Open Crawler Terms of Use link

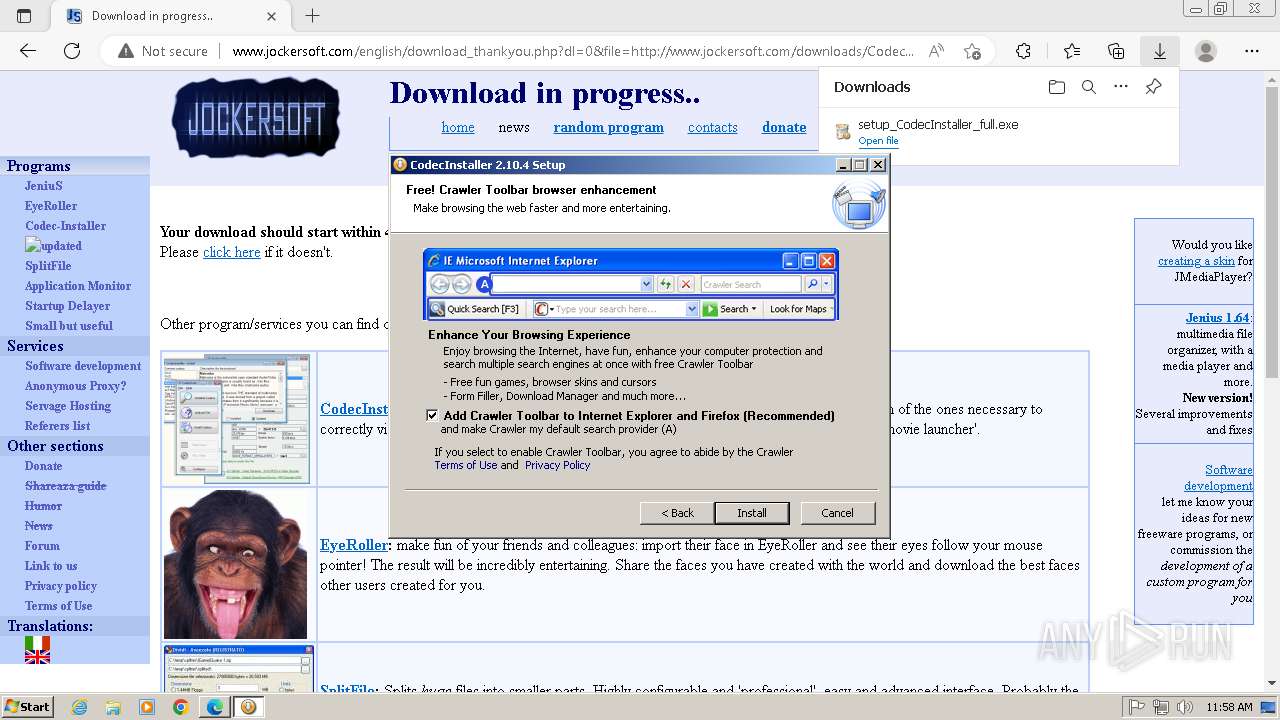[x=465, y=465]
